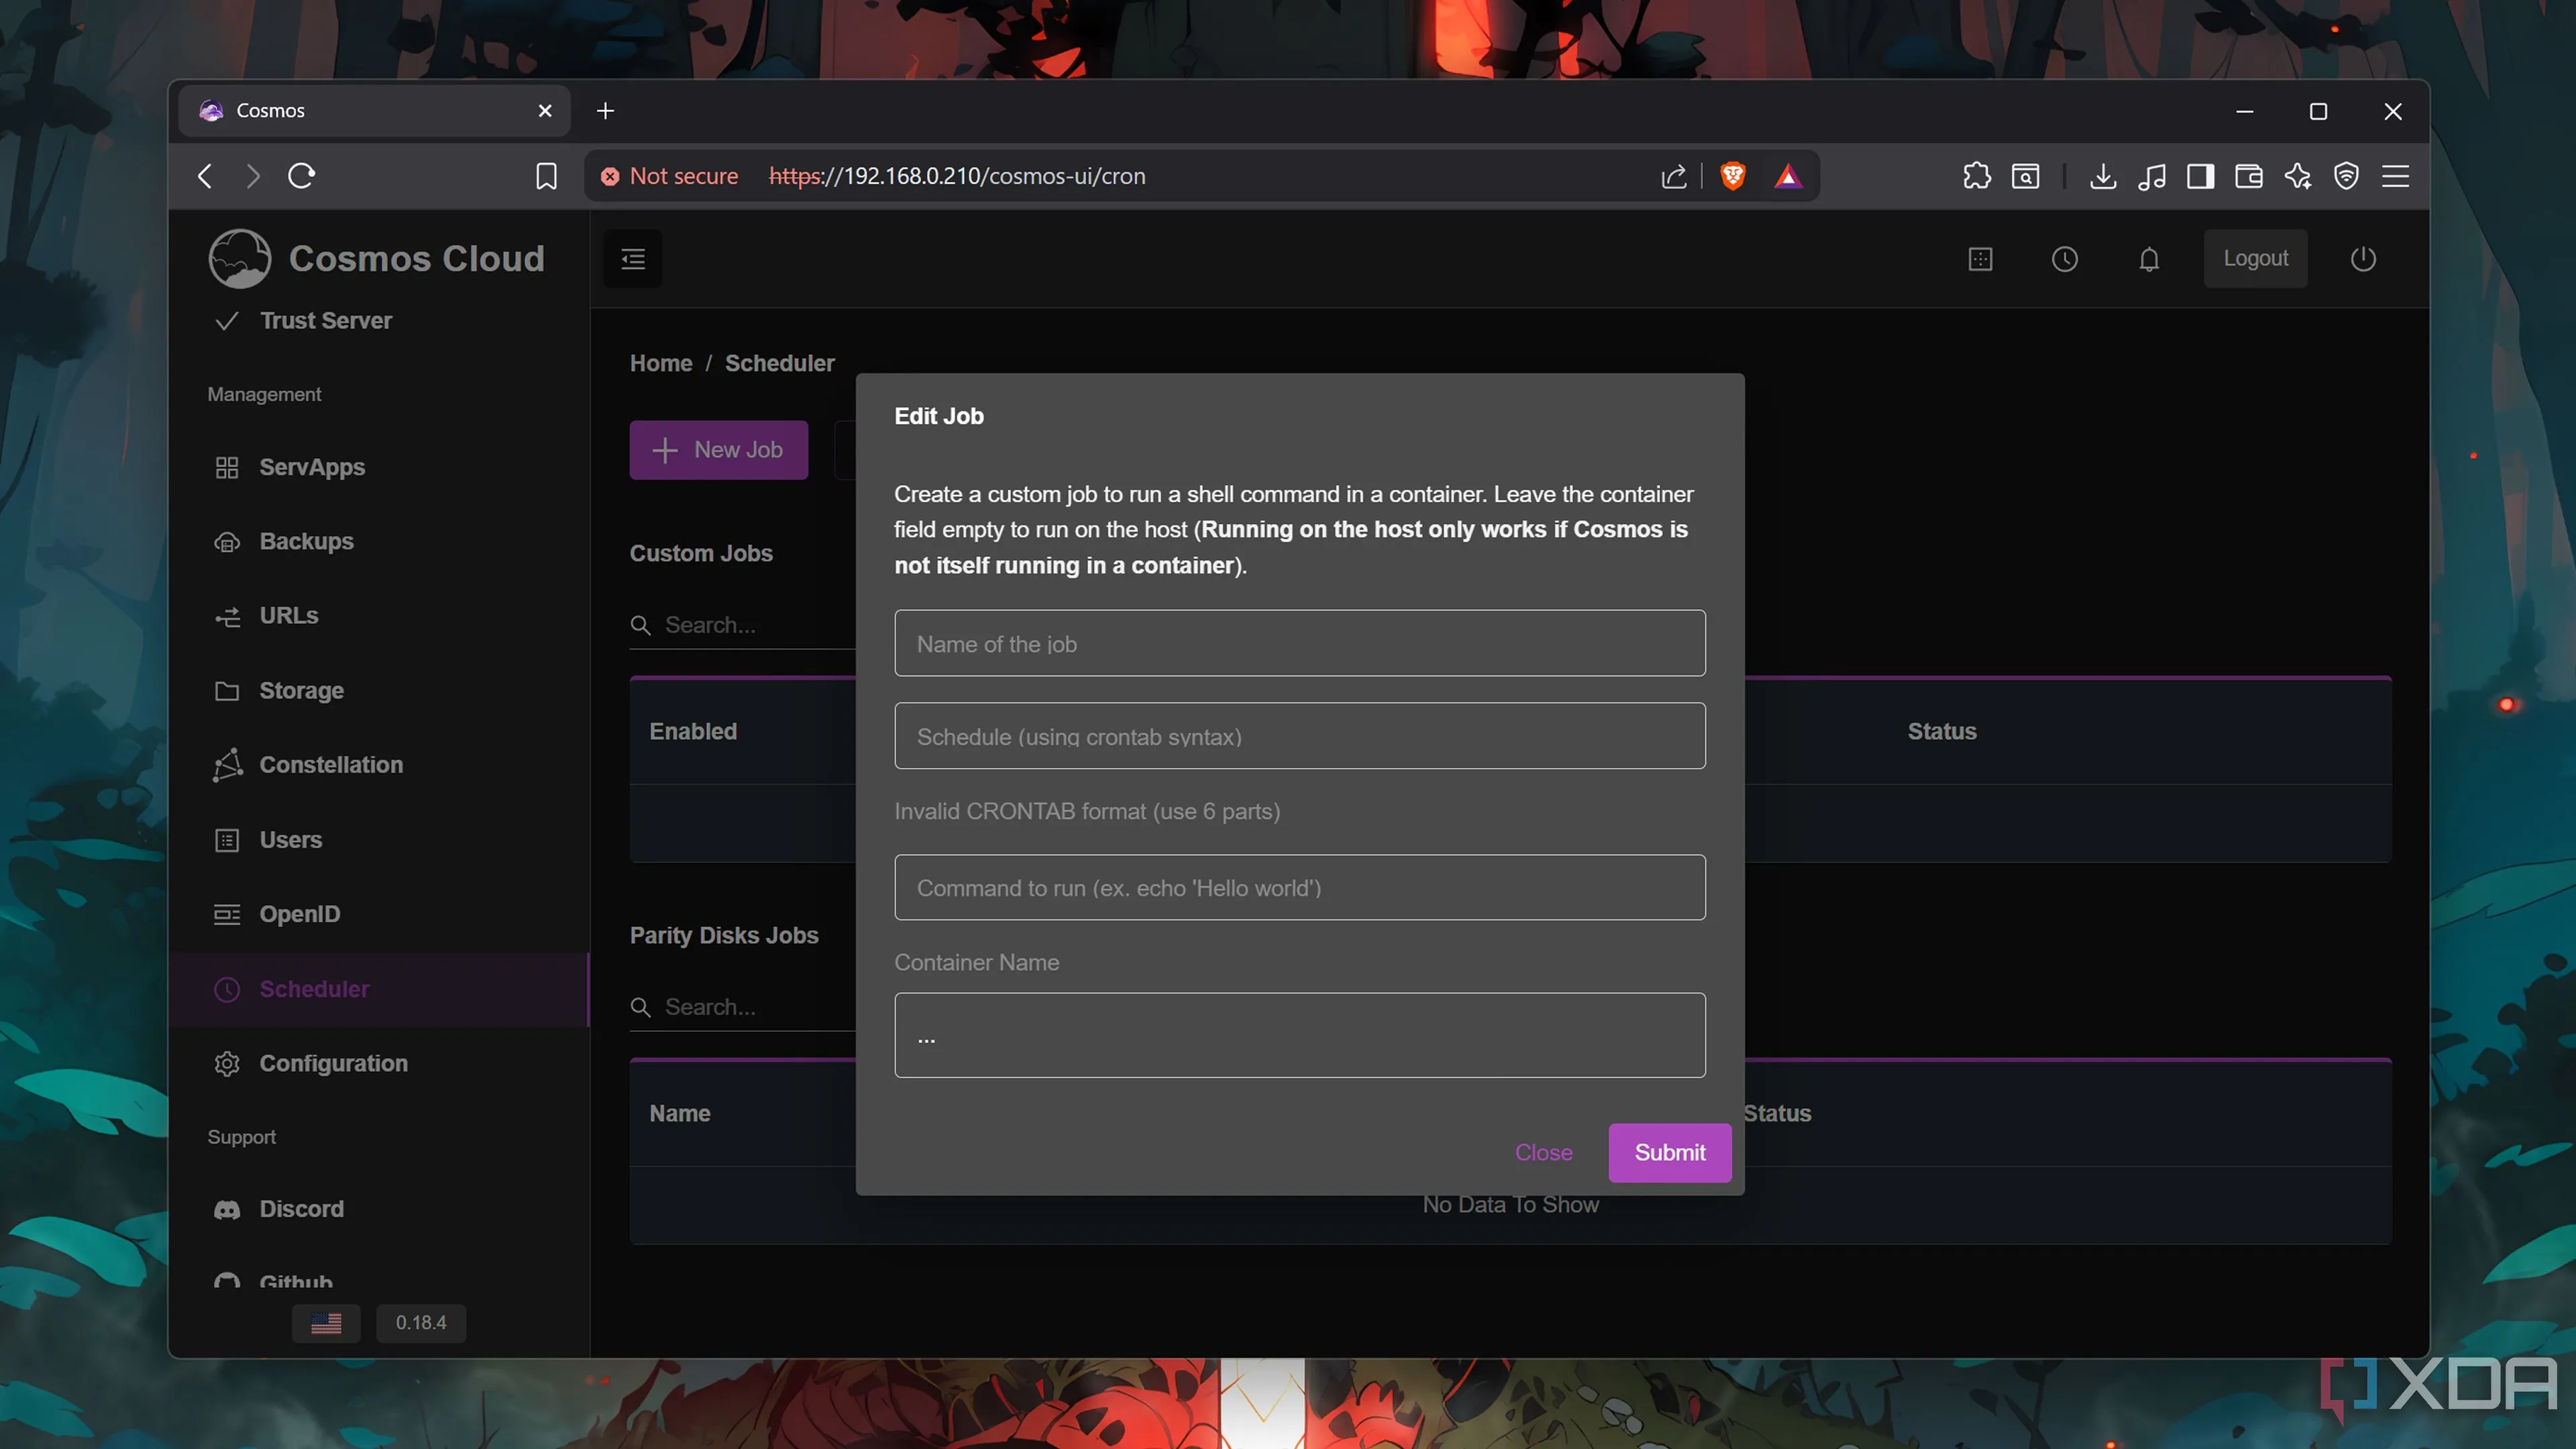This screenshot has height=1449, width=2576.
Task: Focus the Name of the job field
Action: tap(1299, 643)
